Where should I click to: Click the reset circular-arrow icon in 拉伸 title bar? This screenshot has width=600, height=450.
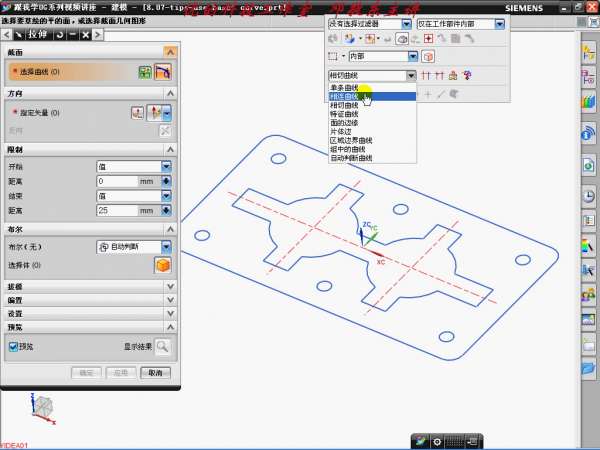click(x=60, y=35)
